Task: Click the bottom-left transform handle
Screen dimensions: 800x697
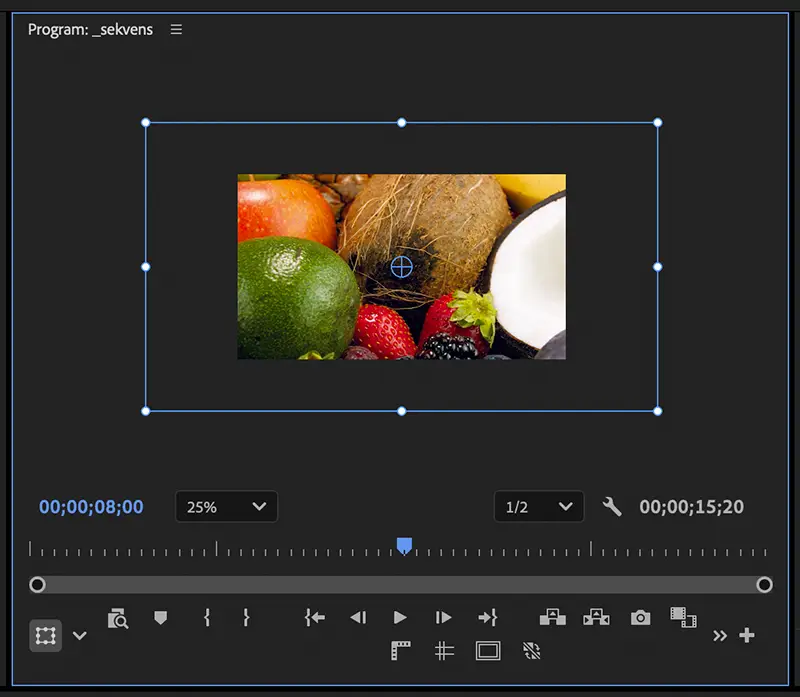Action: pos(145,411)
